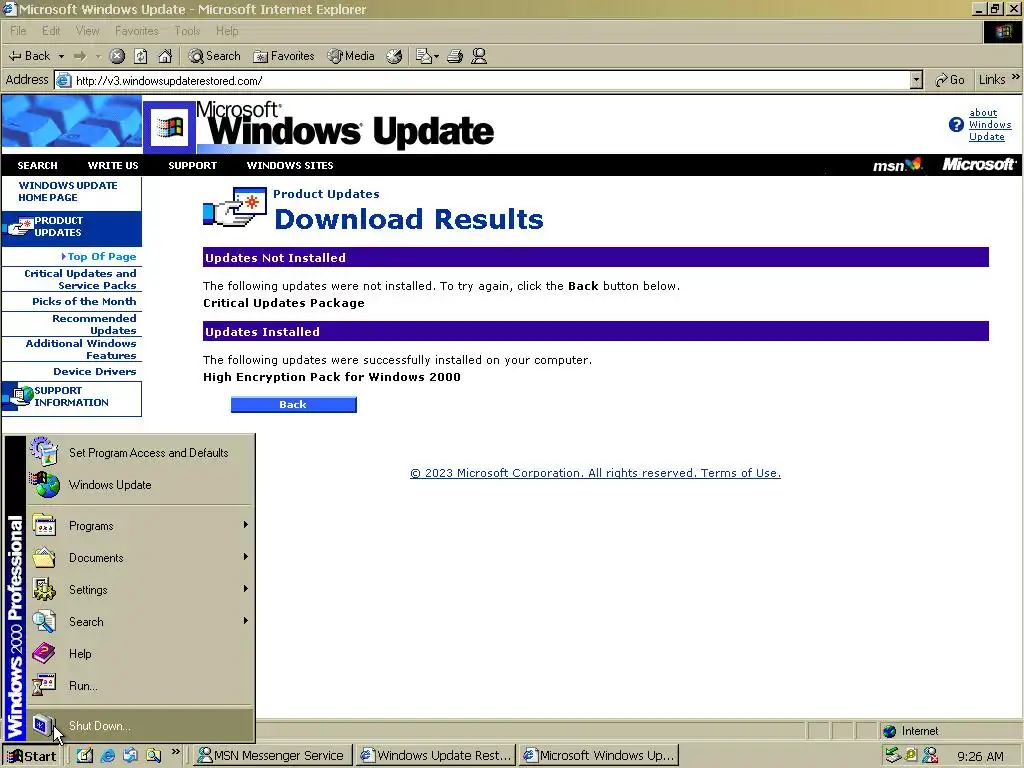Click the Forward arrow toolbar button
Image resolution: width=1024 pixels, height=768 pixels.
80,57
